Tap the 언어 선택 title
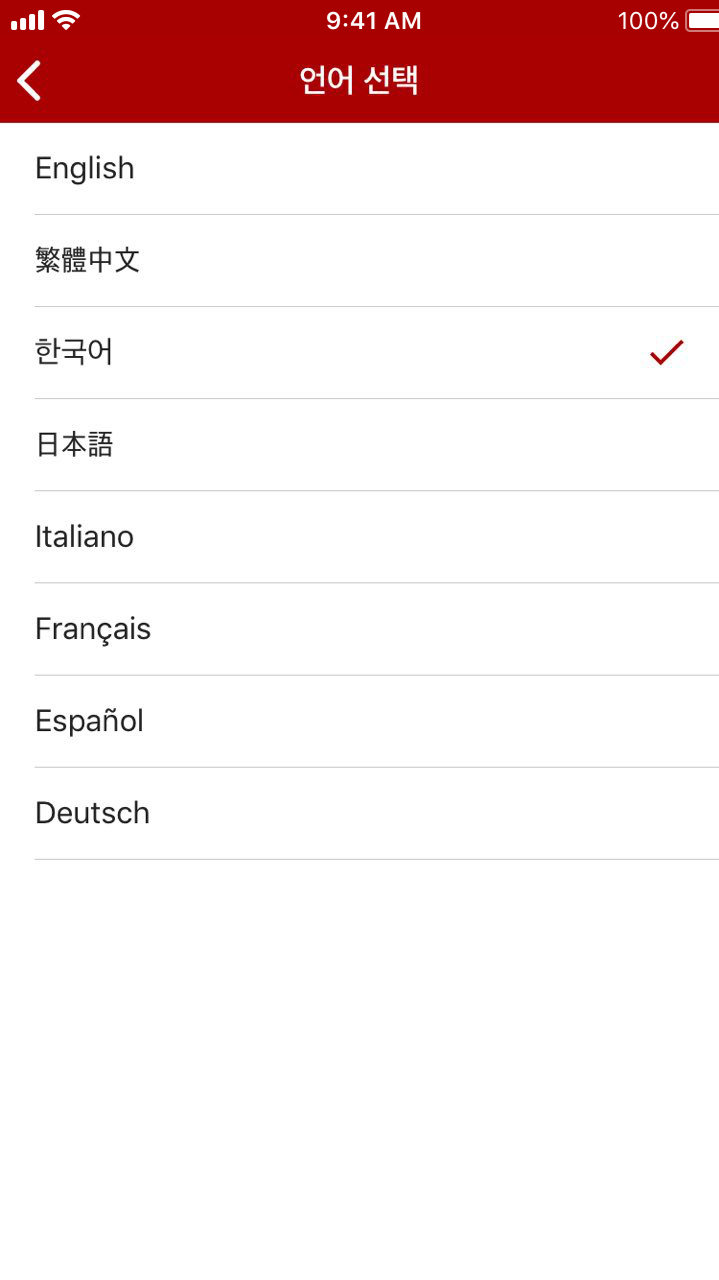The width and height of the screenshot is (719, 1280). pyautogui.click(x=359, y=80)
